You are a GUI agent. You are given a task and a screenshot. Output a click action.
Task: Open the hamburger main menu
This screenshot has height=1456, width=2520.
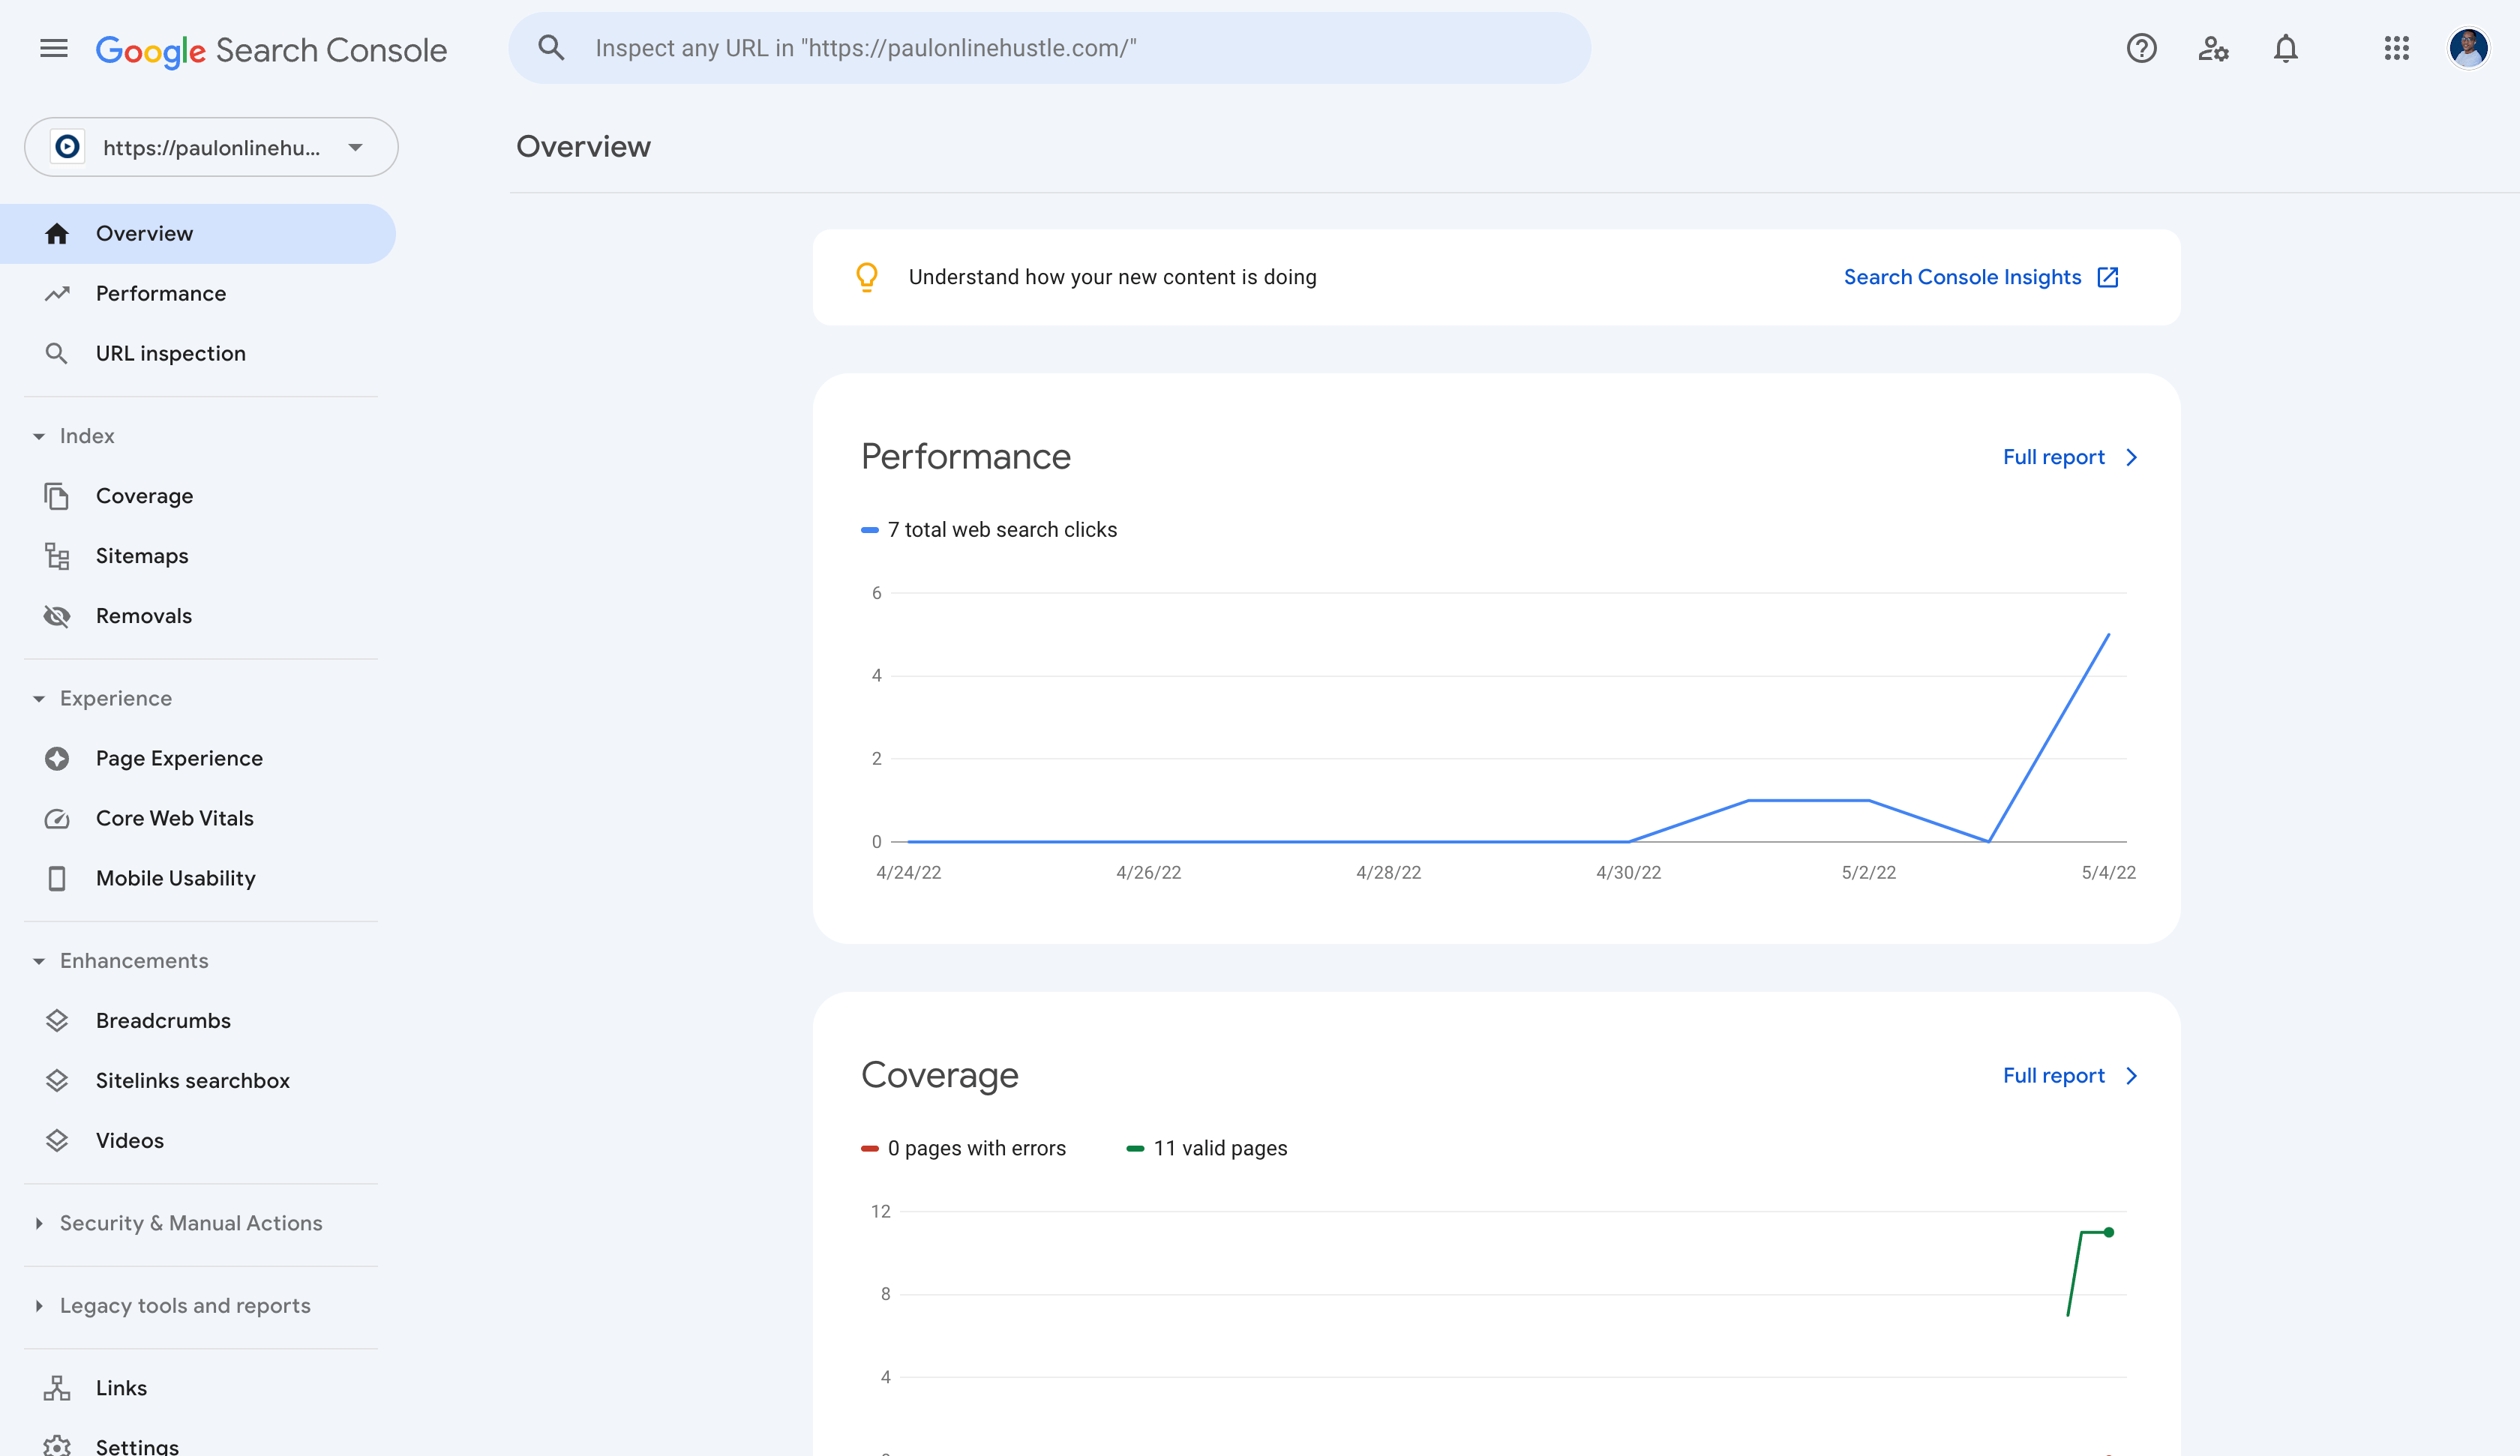(x=54, y=48)
